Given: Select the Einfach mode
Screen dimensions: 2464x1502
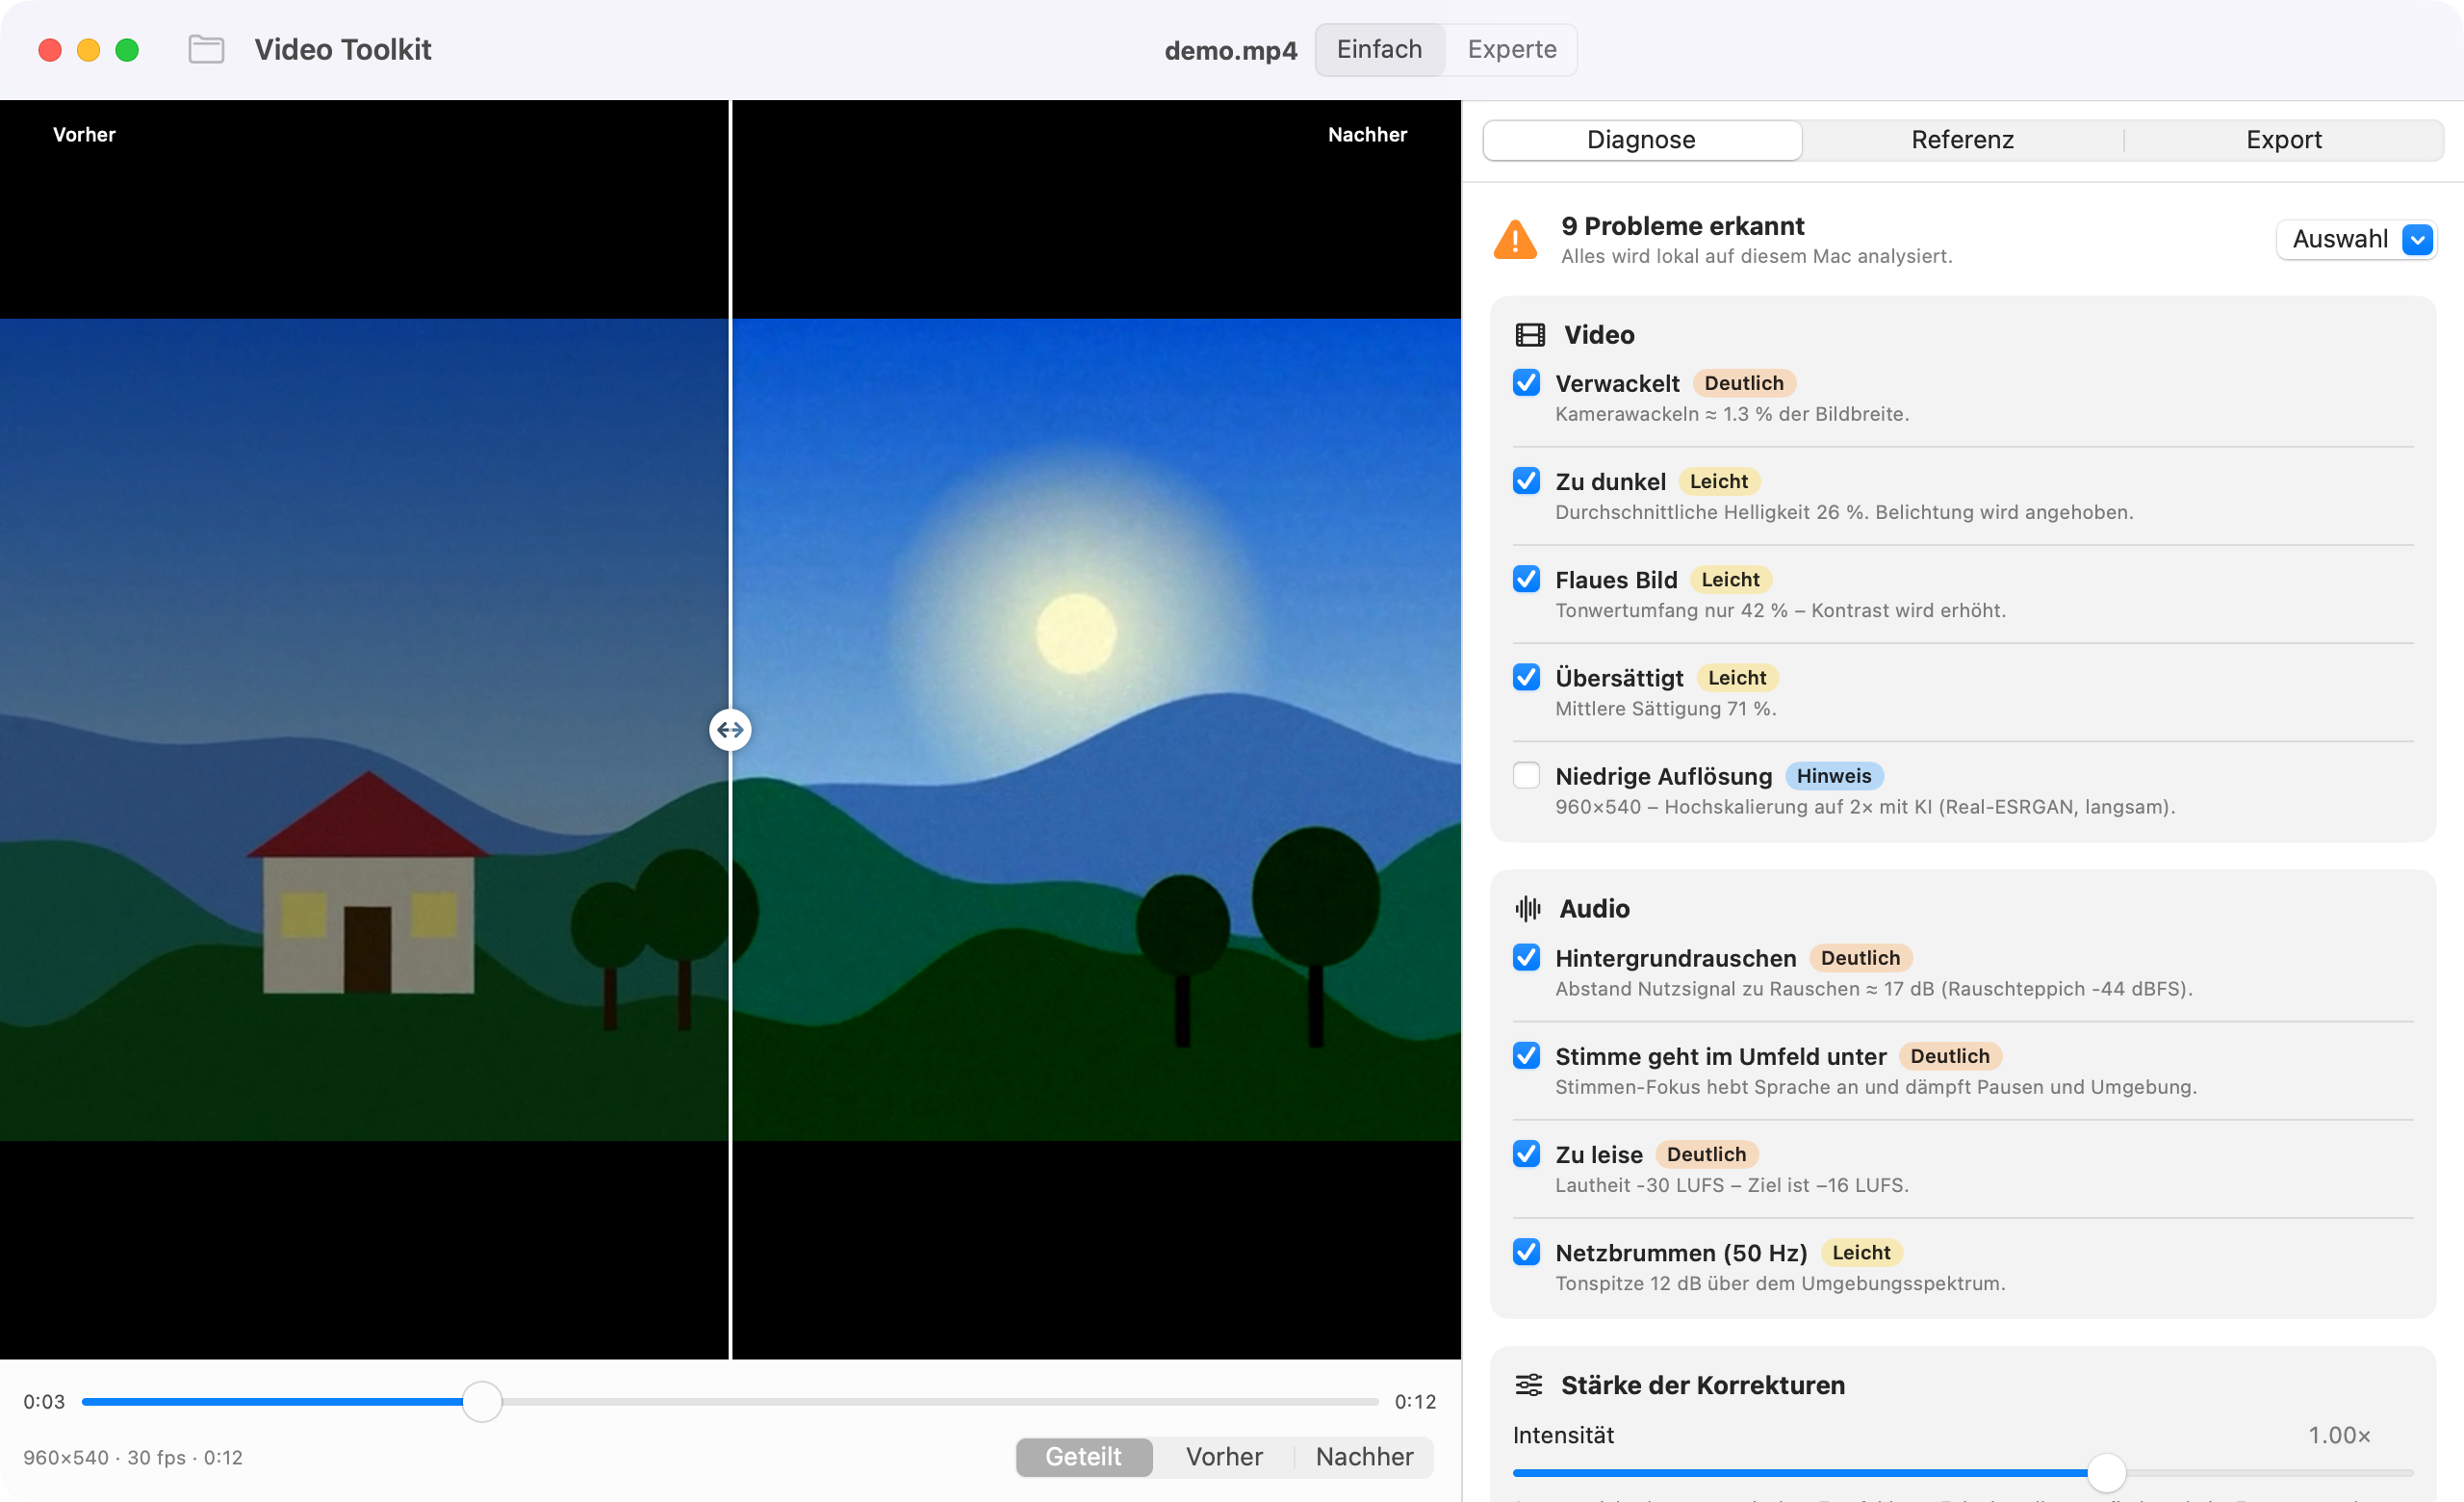Looking at the screenshot, I should click(1379, 49).
